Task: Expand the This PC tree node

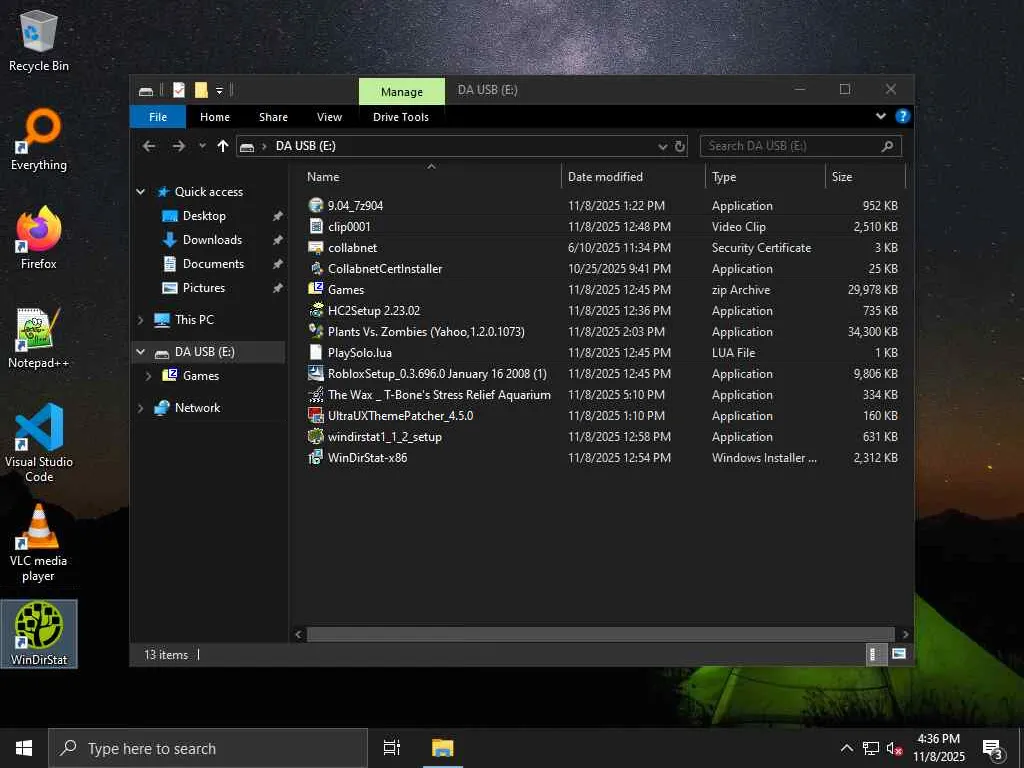Action: coord(140,319)
